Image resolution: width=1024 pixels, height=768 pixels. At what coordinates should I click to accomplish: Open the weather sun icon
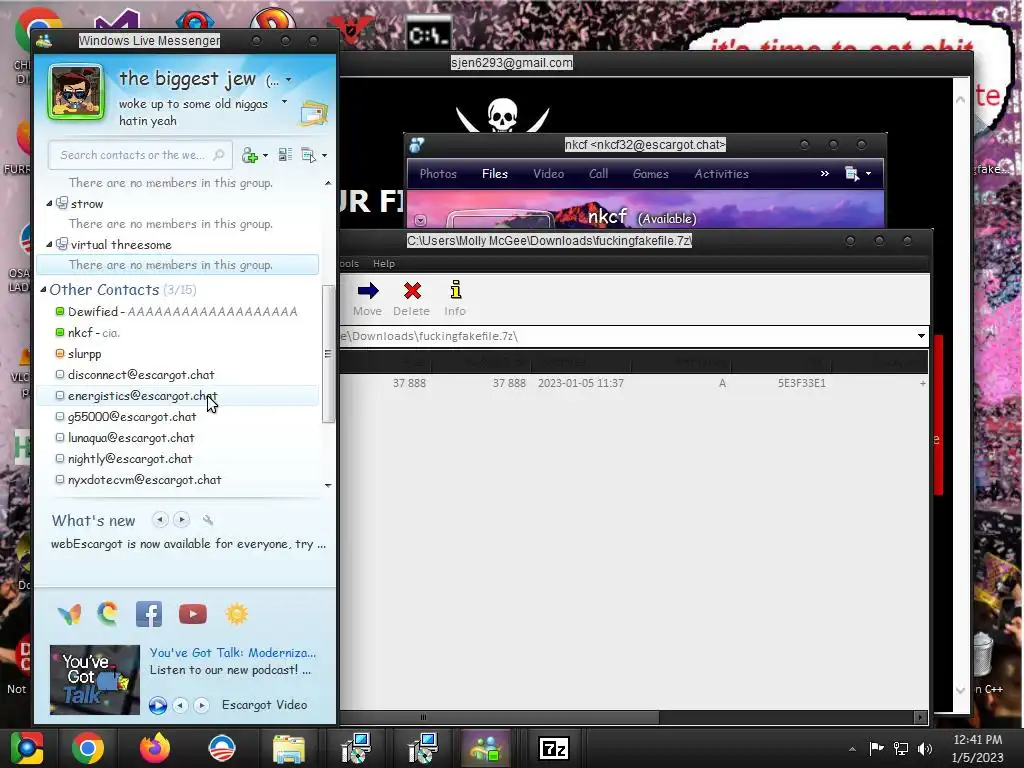[236, 614]
